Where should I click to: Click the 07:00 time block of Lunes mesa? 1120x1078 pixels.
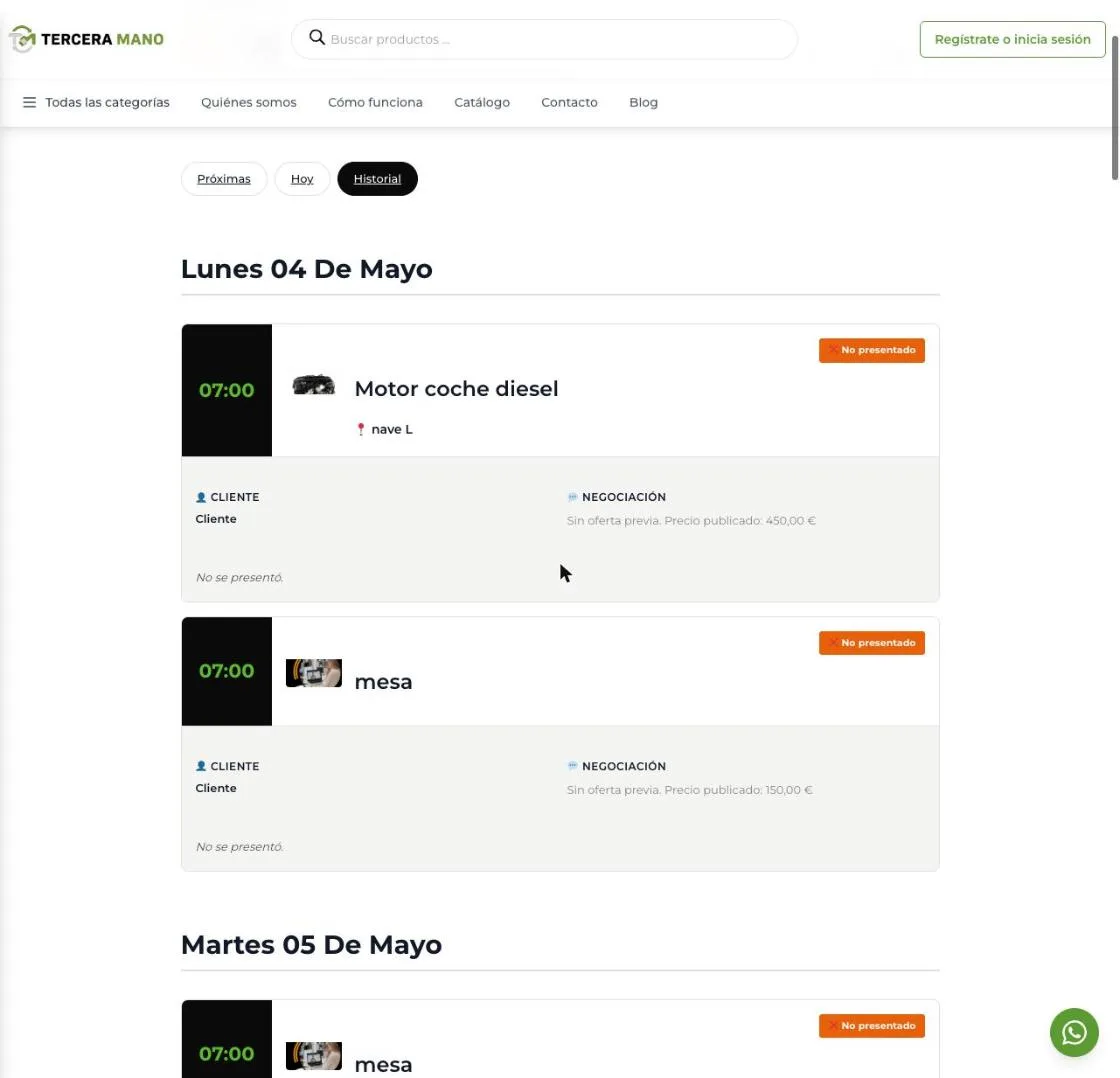(226, 671)
